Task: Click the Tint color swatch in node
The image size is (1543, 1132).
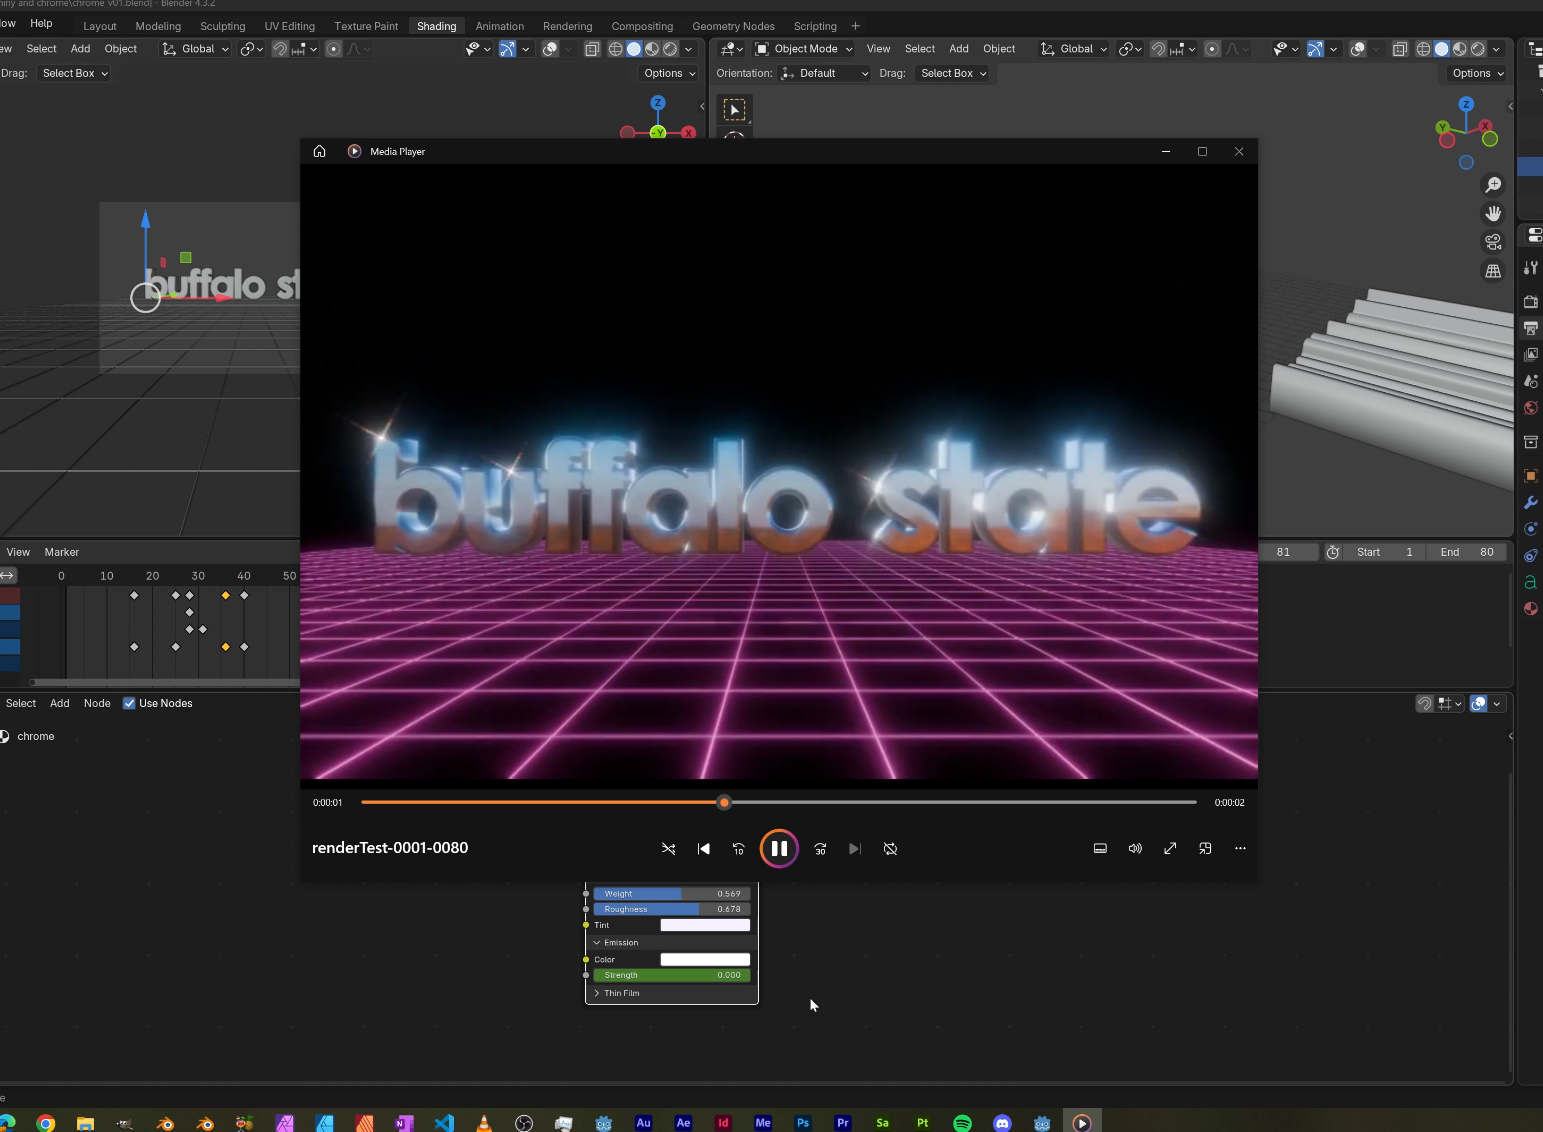Action: (704, 925)
